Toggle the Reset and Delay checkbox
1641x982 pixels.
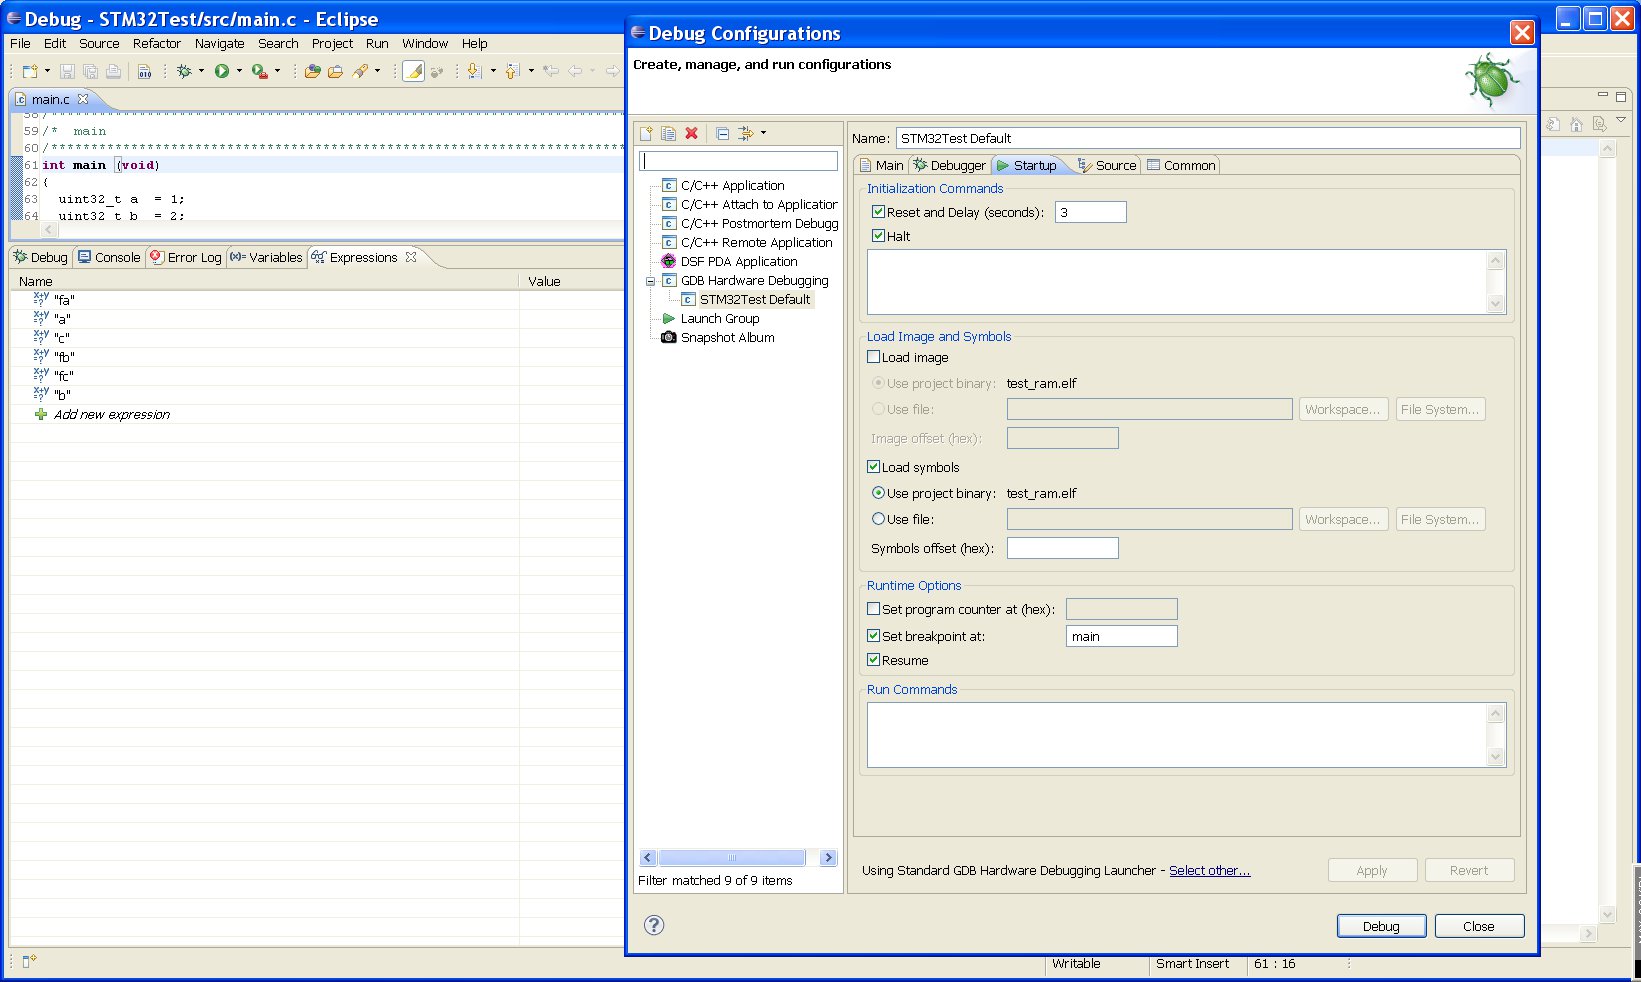(x=878, y=212)
